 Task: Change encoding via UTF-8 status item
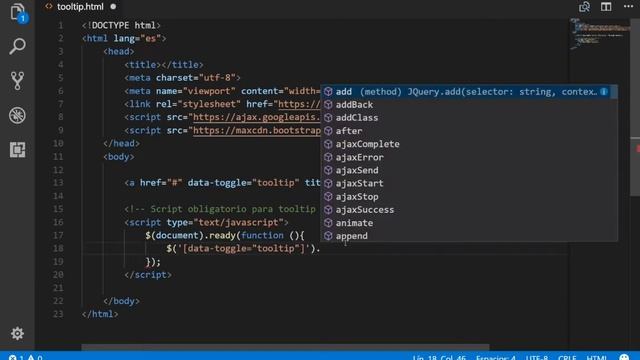(537, 358)
